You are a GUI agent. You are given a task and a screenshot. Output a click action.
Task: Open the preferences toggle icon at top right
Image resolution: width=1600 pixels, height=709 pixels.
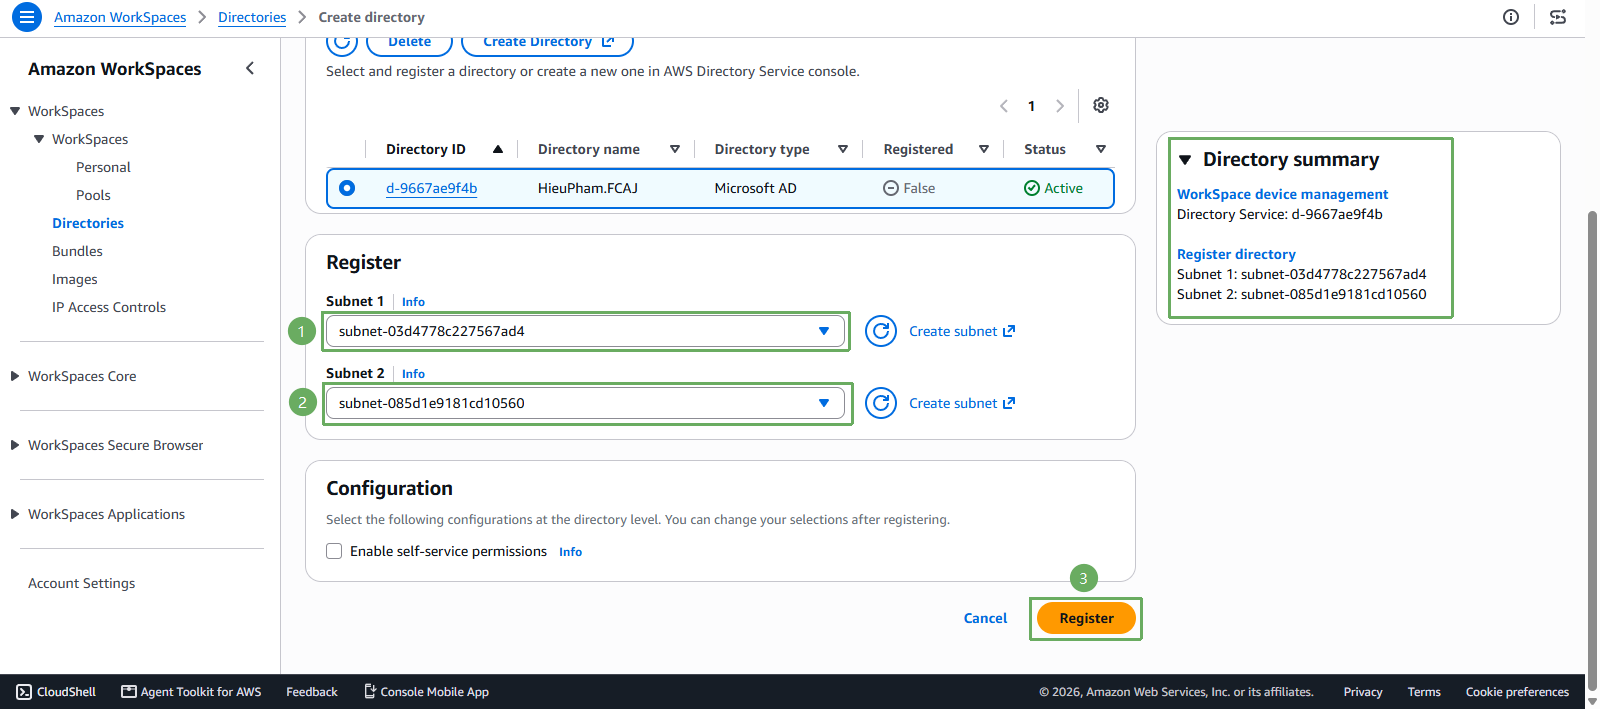coord(1558,17)
